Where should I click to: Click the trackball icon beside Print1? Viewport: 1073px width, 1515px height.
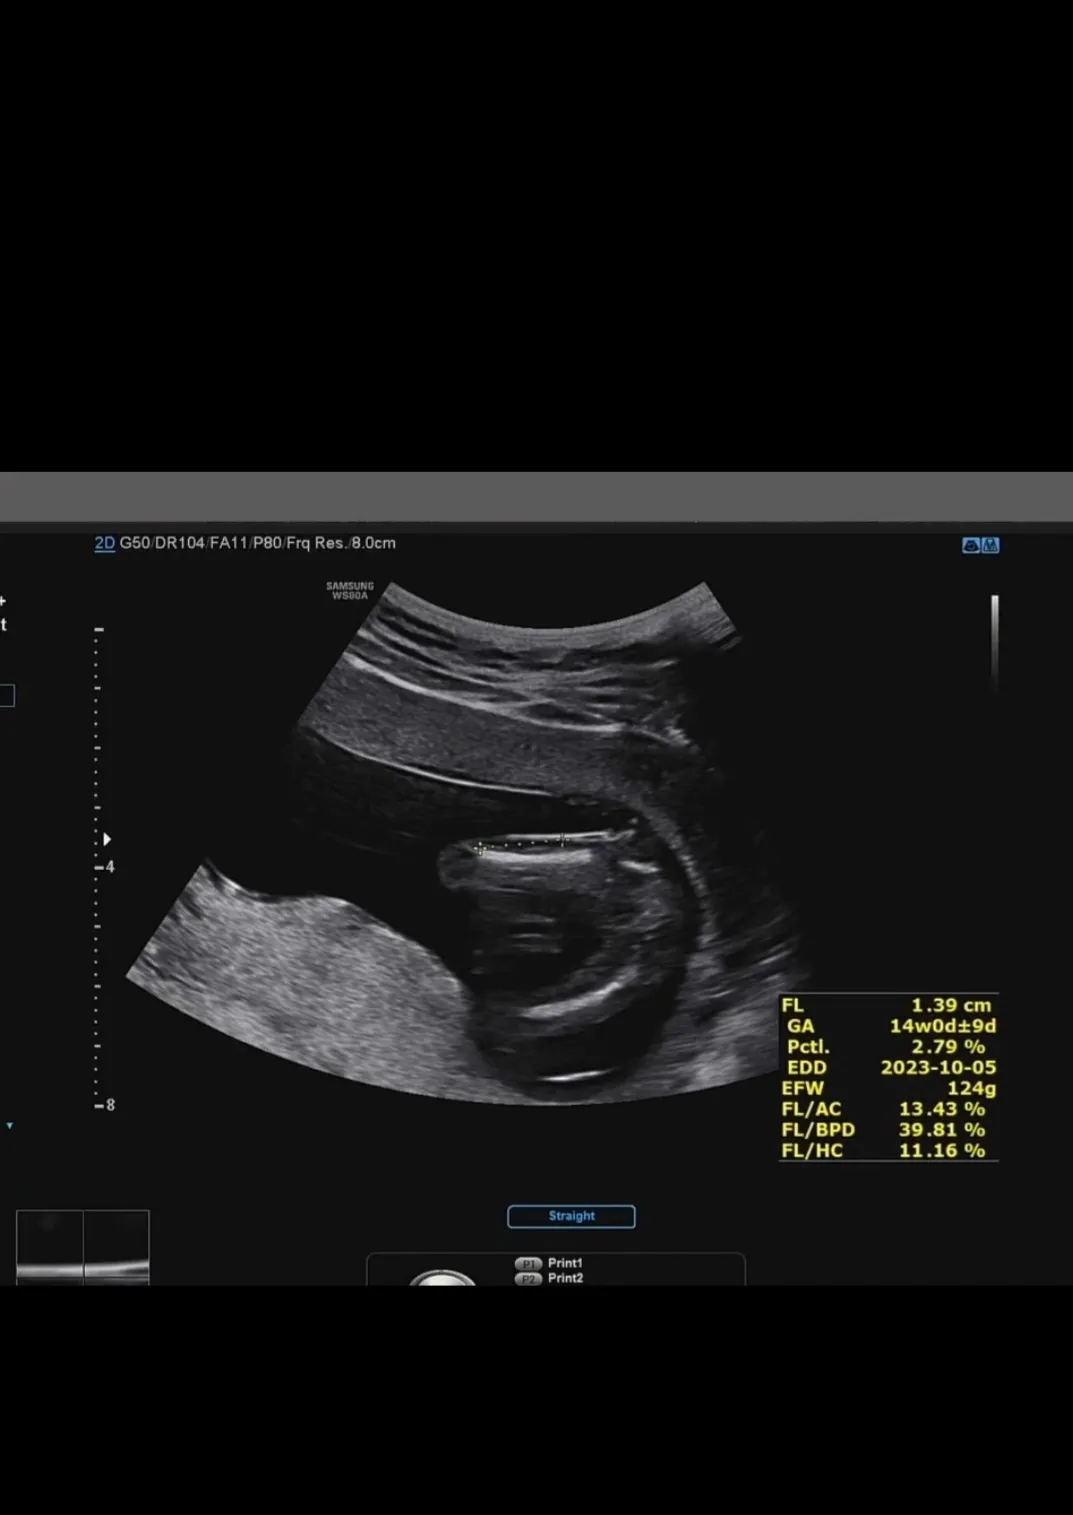[443, 1277]
